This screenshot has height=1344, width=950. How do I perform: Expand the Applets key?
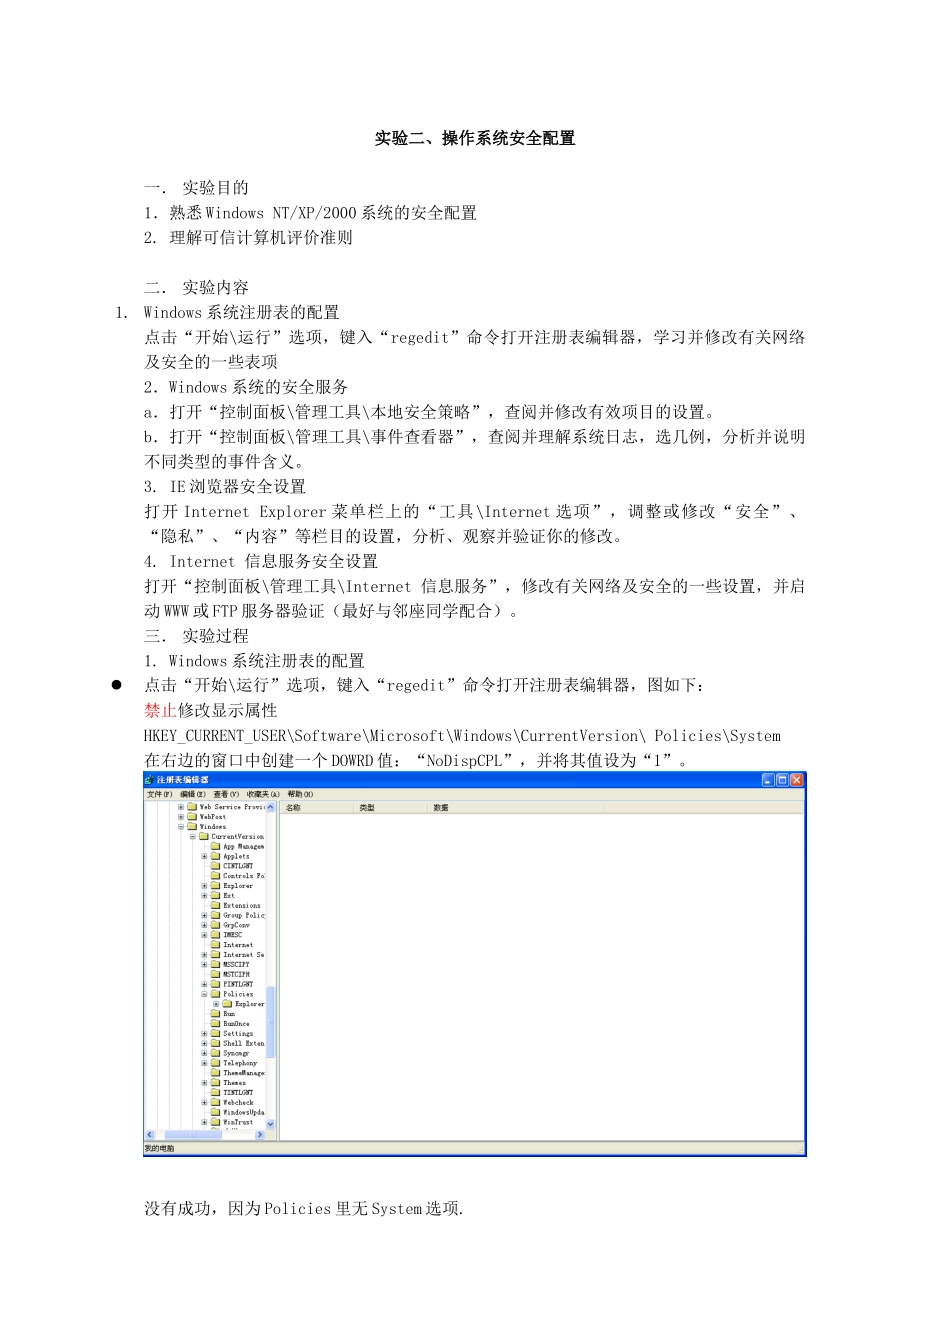coord(205,856)
